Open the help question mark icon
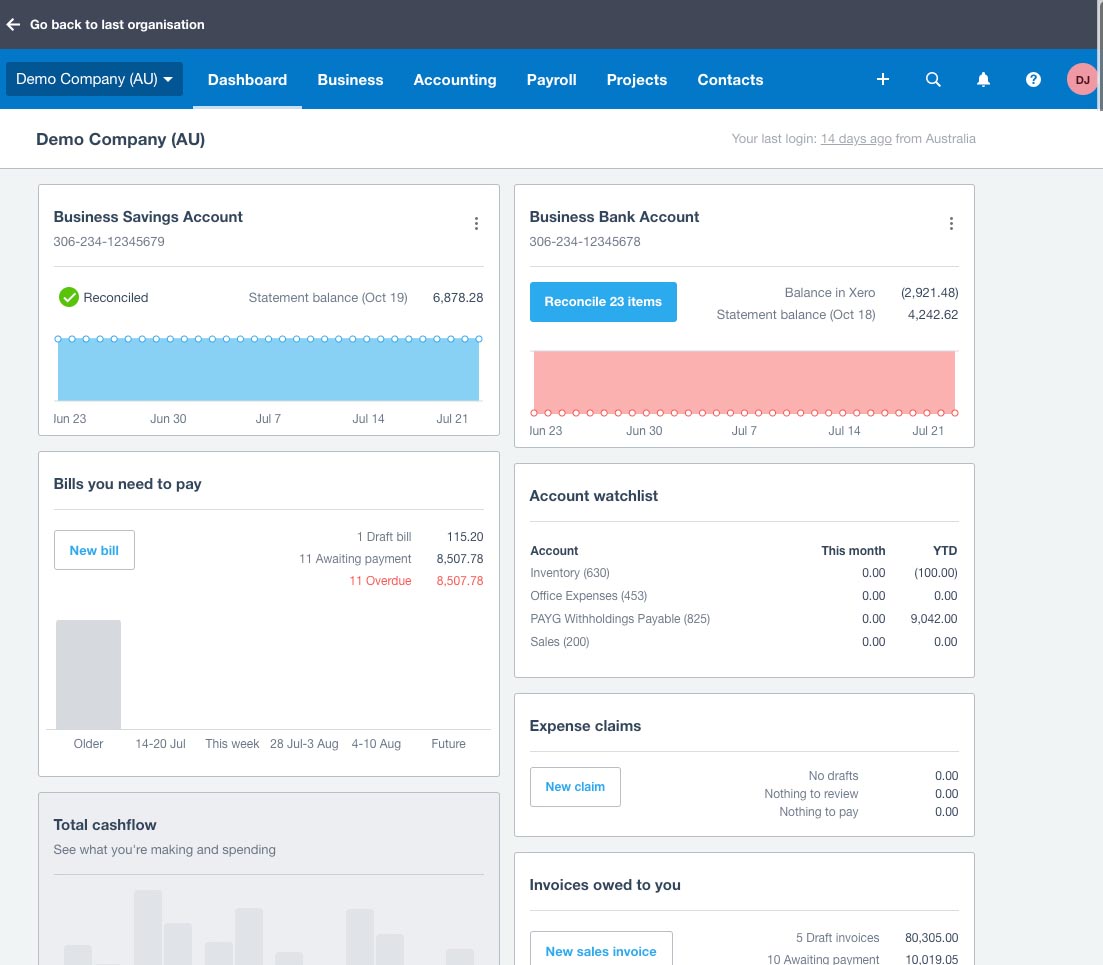This screenshot has width=1103, height=965. [x=1033, y=79]
